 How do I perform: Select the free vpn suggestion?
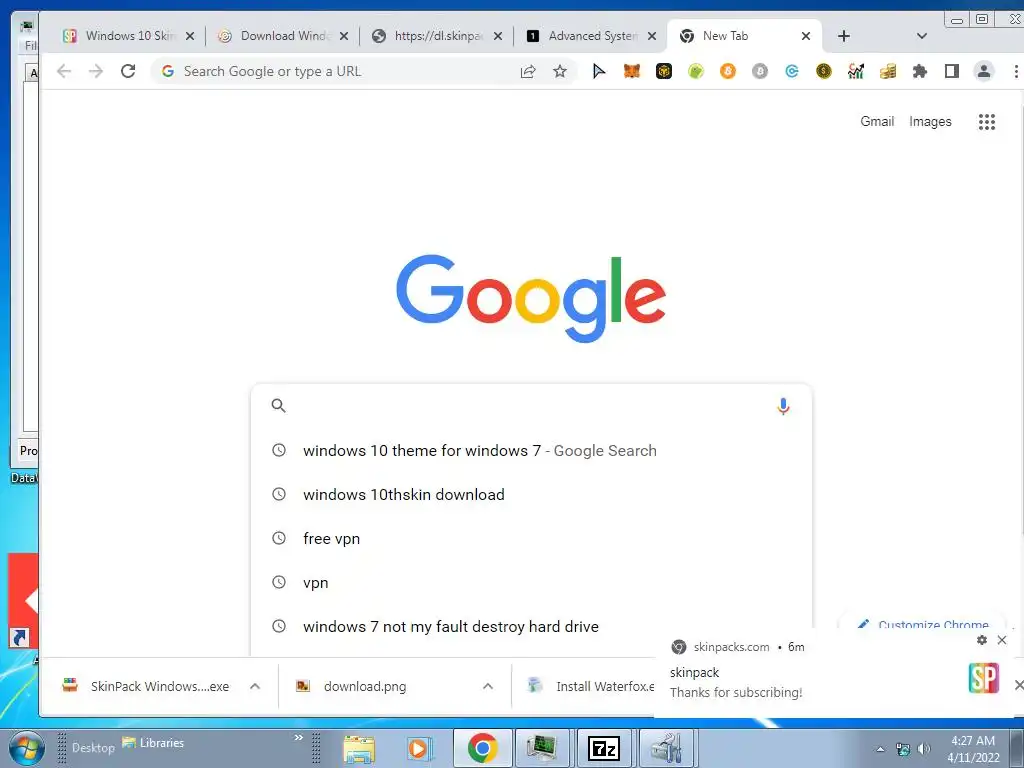coord(531,538)
